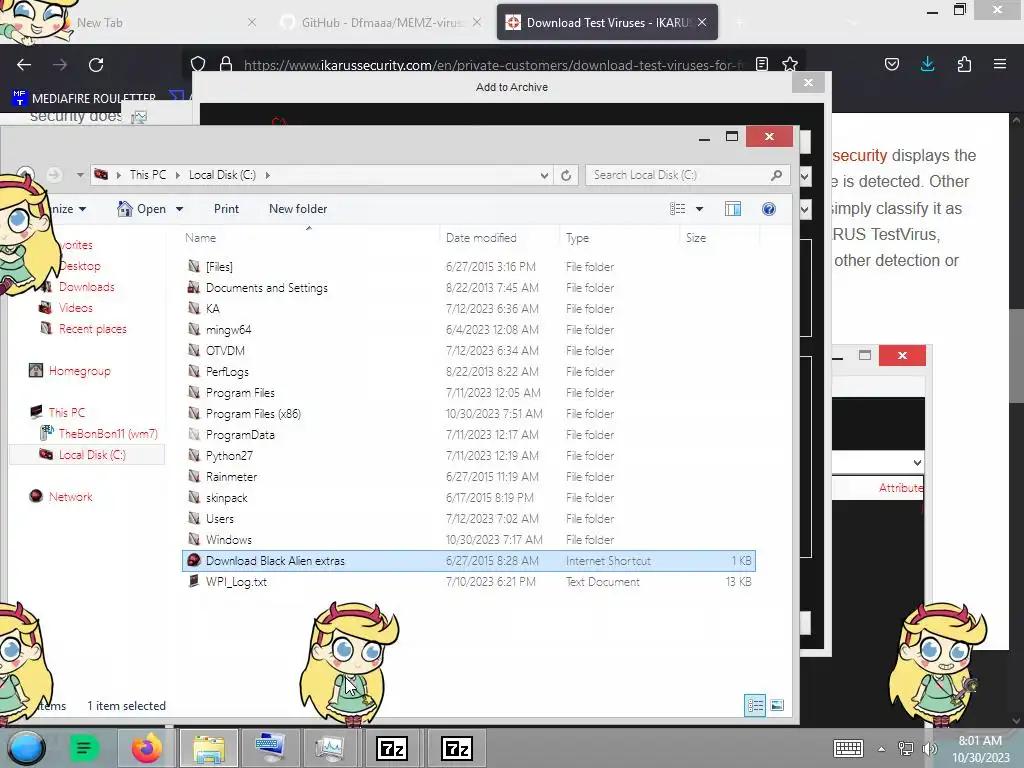Select the Rainmeter folder row
This screenshot has width=1024, height=768.
(x=468, y=476)
